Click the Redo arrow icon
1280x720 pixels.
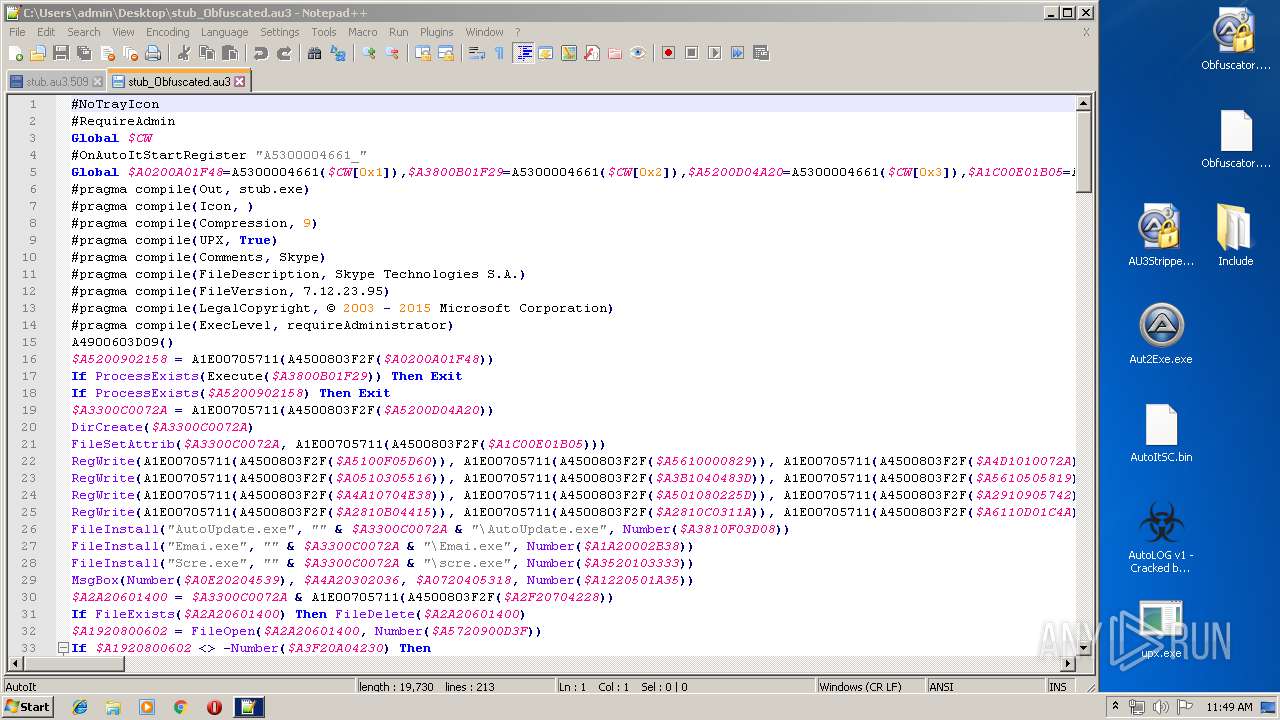pos(284,53)
